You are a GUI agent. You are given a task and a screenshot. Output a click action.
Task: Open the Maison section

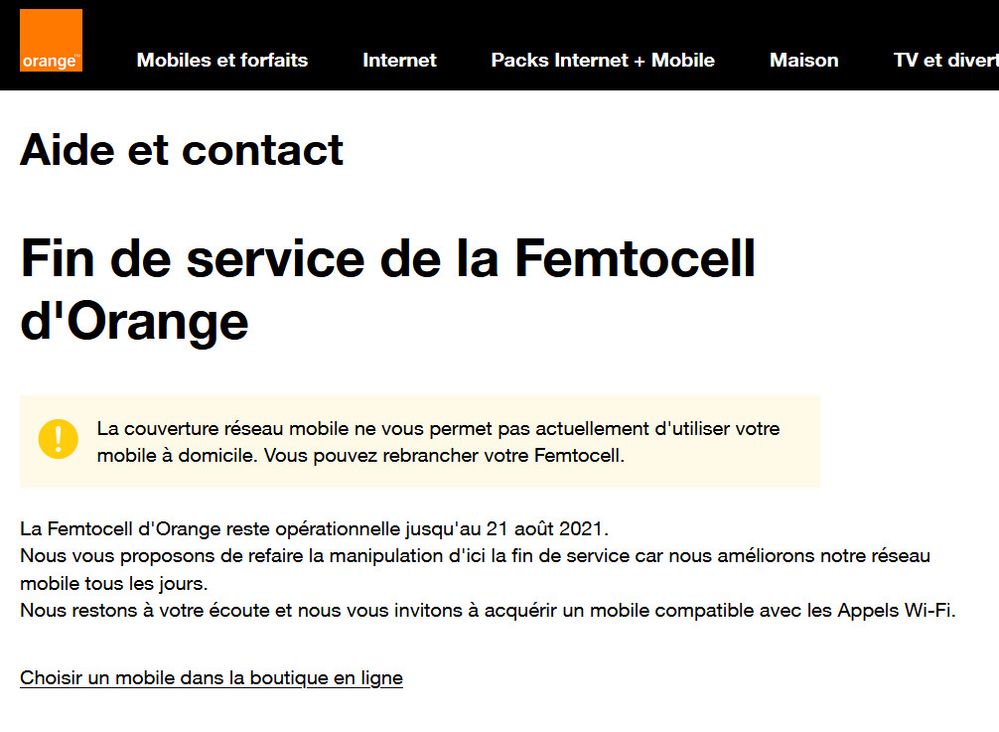(x=803, y=60)
